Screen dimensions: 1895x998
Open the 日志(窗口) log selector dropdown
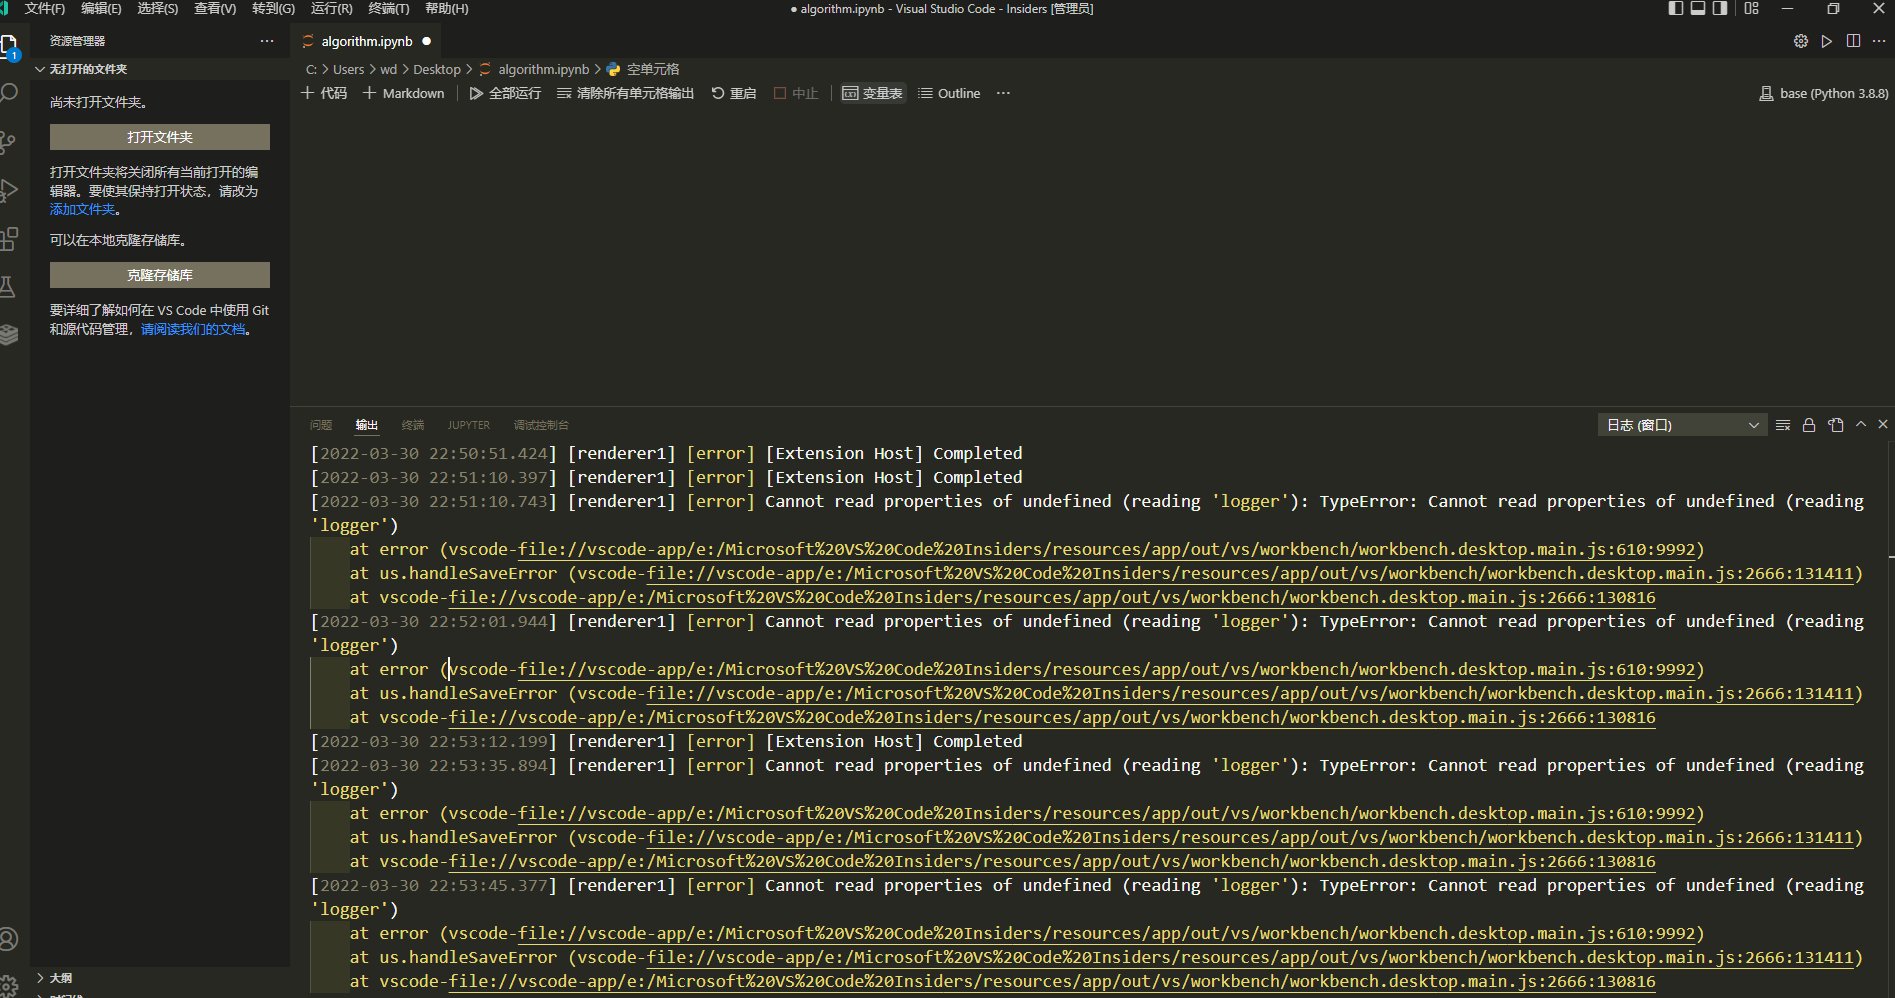(1681, 424)
